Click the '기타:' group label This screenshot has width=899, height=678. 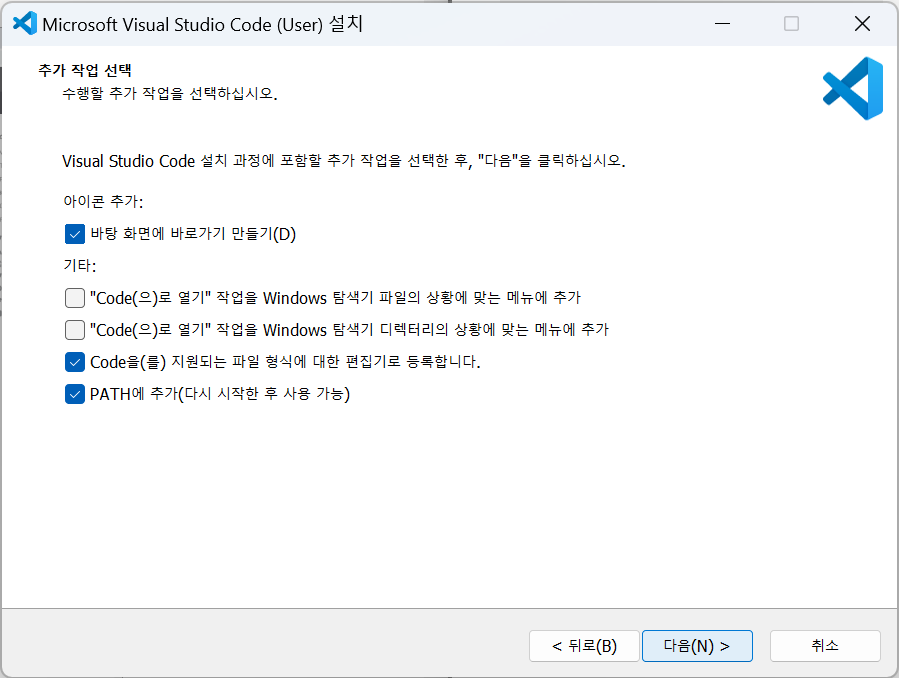pos(80,265)
